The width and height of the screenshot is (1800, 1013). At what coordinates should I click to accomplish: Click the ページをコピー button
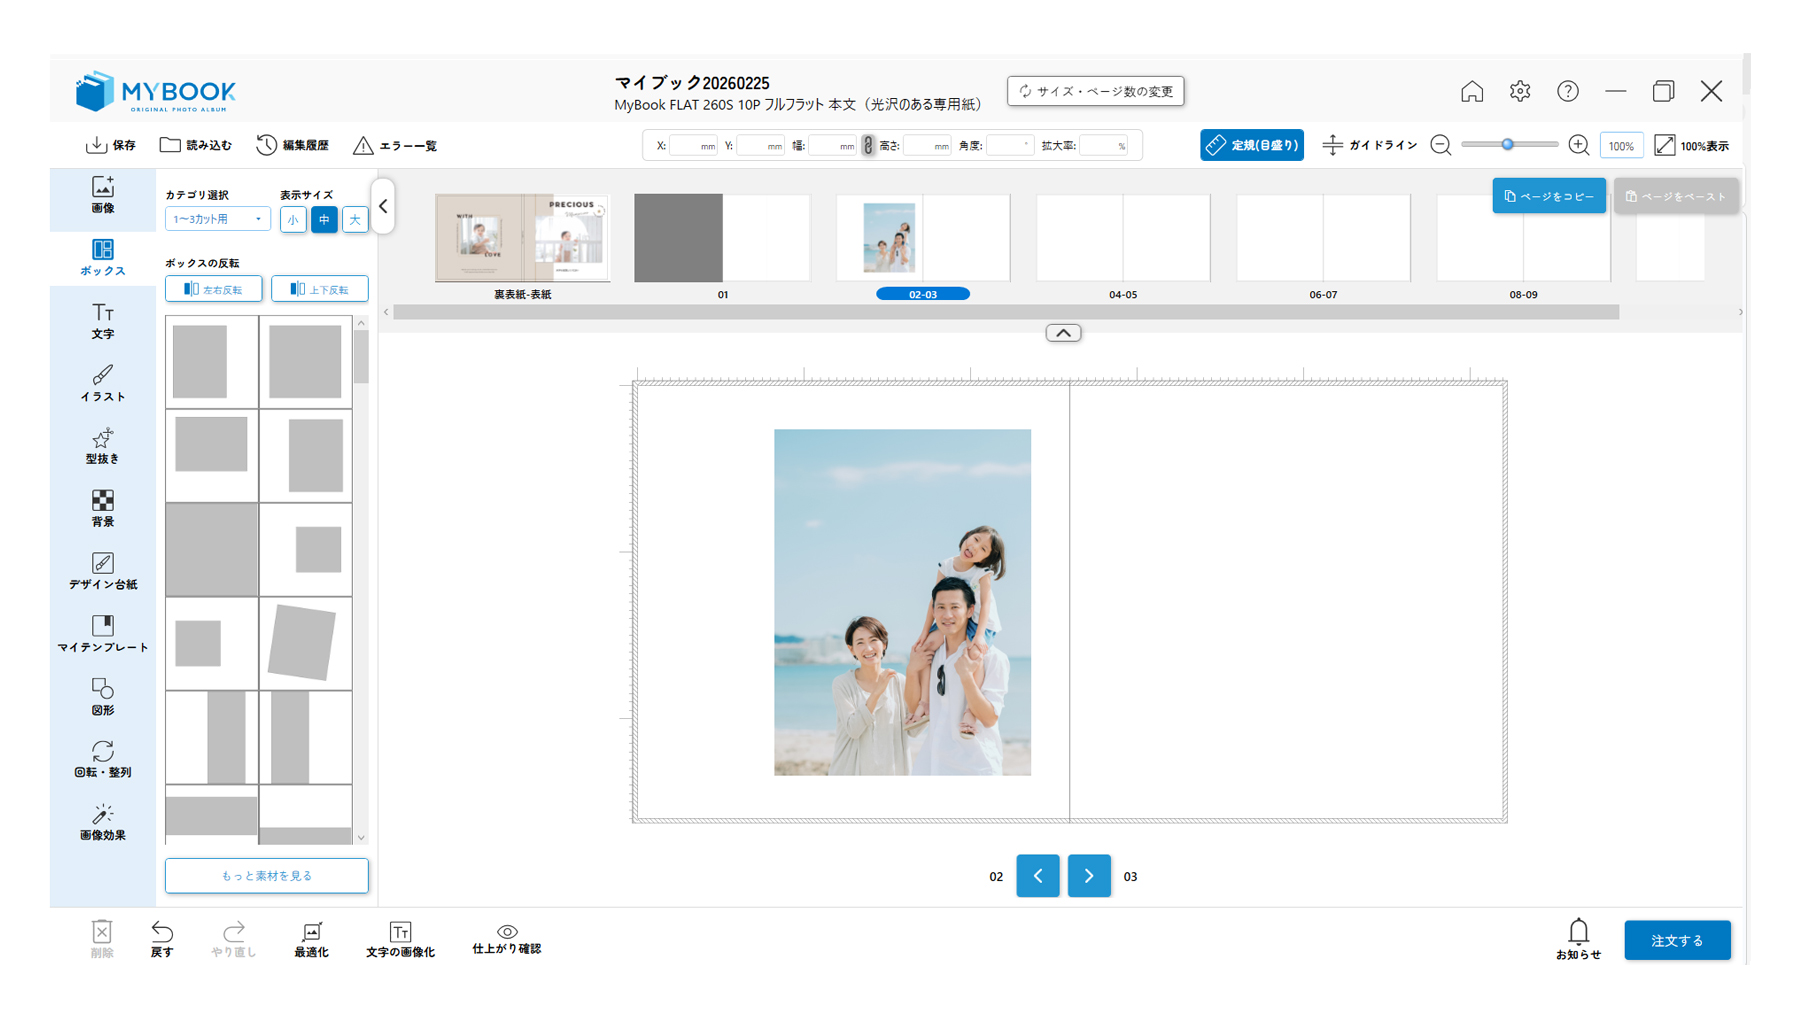point(1549,196)
